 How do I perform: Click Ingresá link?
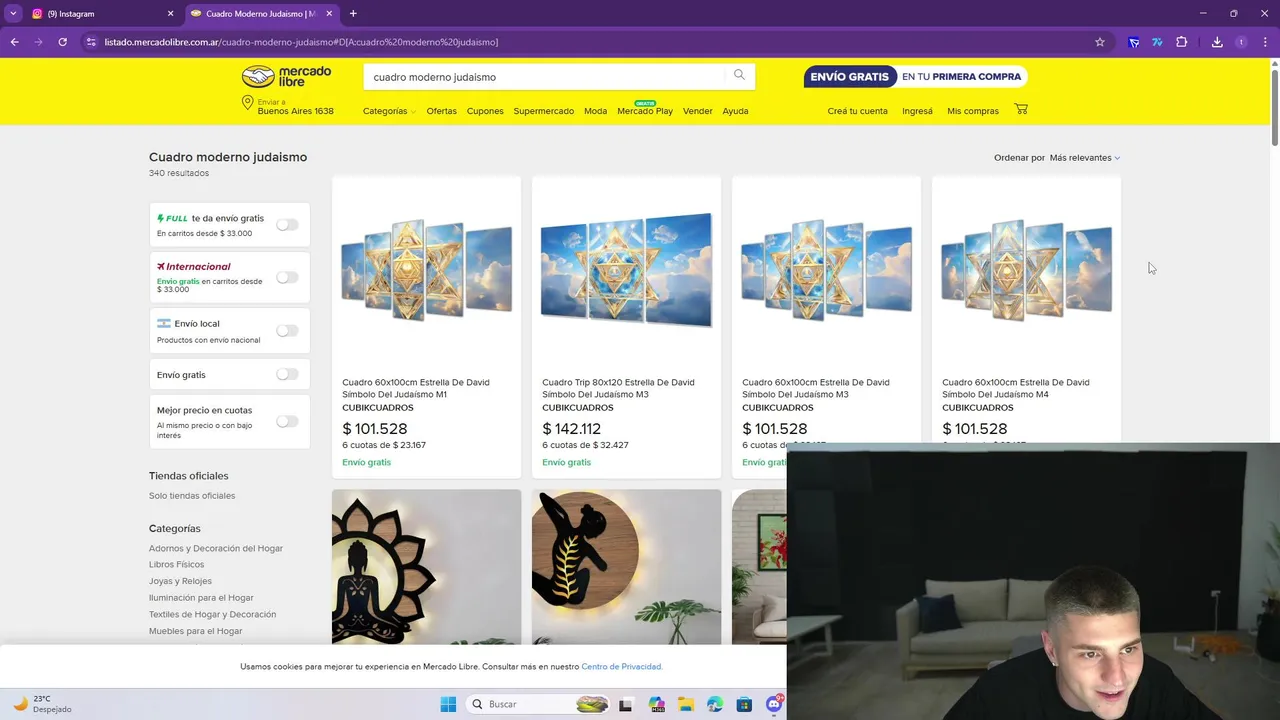coord(917,111)
